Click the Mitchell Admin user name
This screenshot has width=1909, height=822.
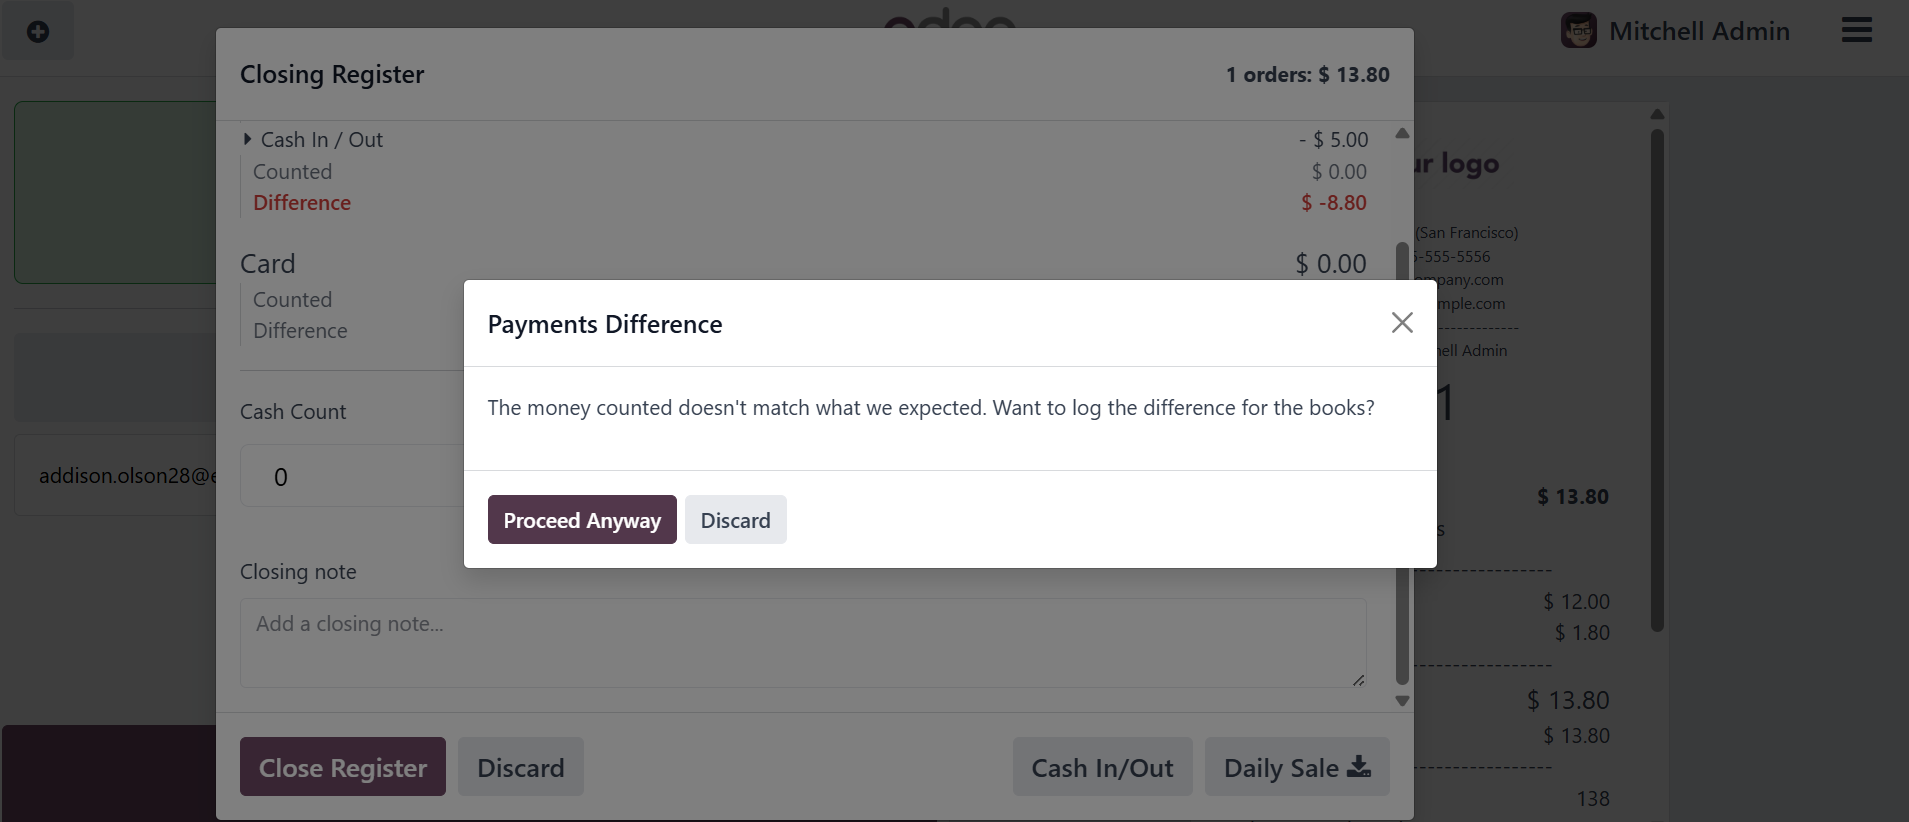pyautogui.click(x=1698, y=31)
